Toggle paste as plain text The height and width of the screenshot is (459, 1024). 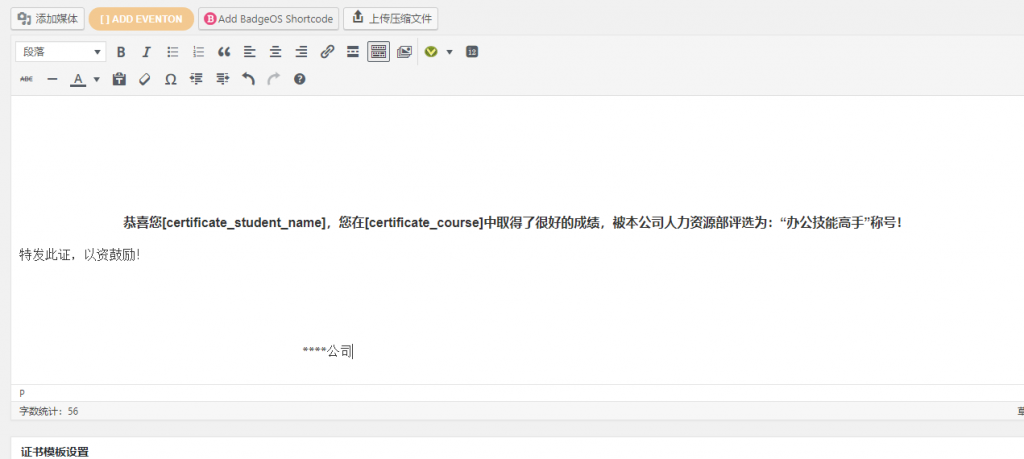click(x=119, y=79)
